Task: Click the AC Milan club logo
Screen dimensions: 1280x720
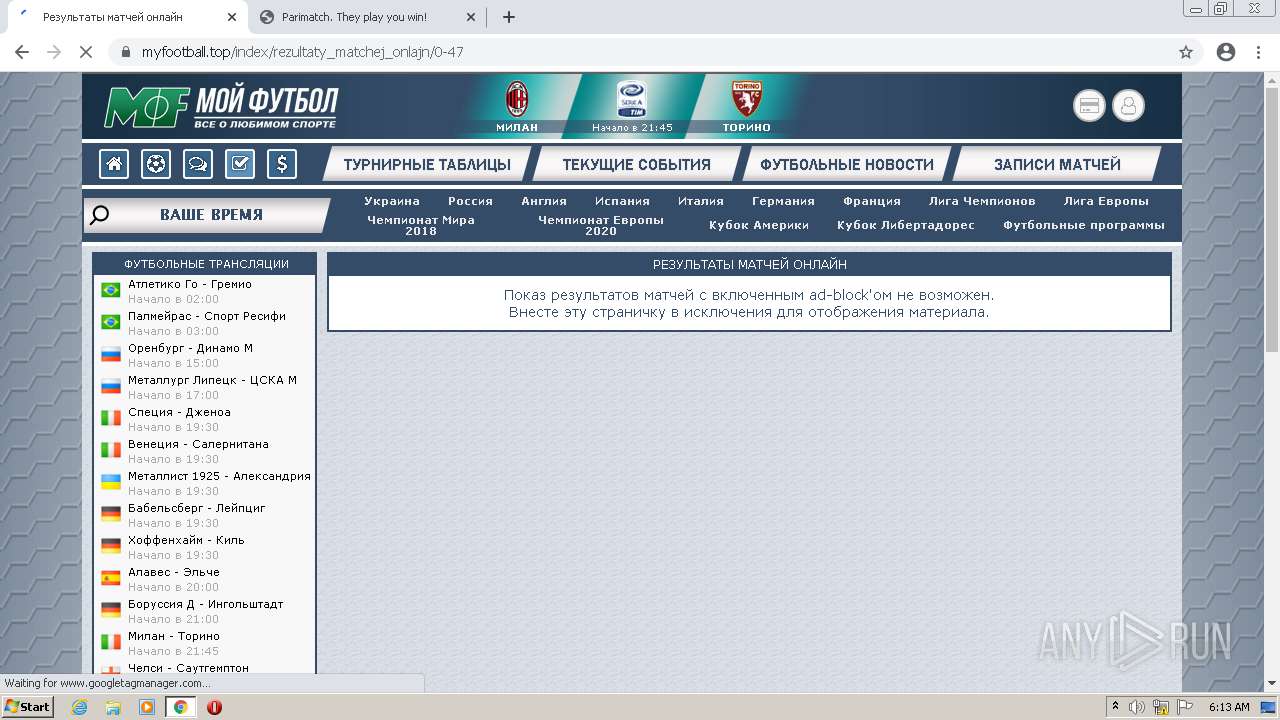Action: [x=517, y=100]
